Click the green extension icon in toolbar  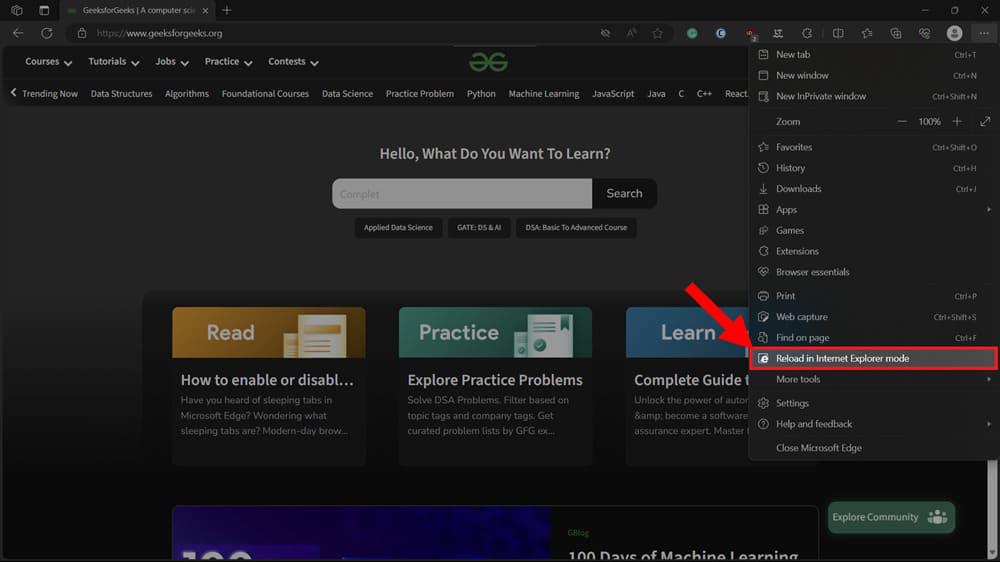tap(692, 33)
